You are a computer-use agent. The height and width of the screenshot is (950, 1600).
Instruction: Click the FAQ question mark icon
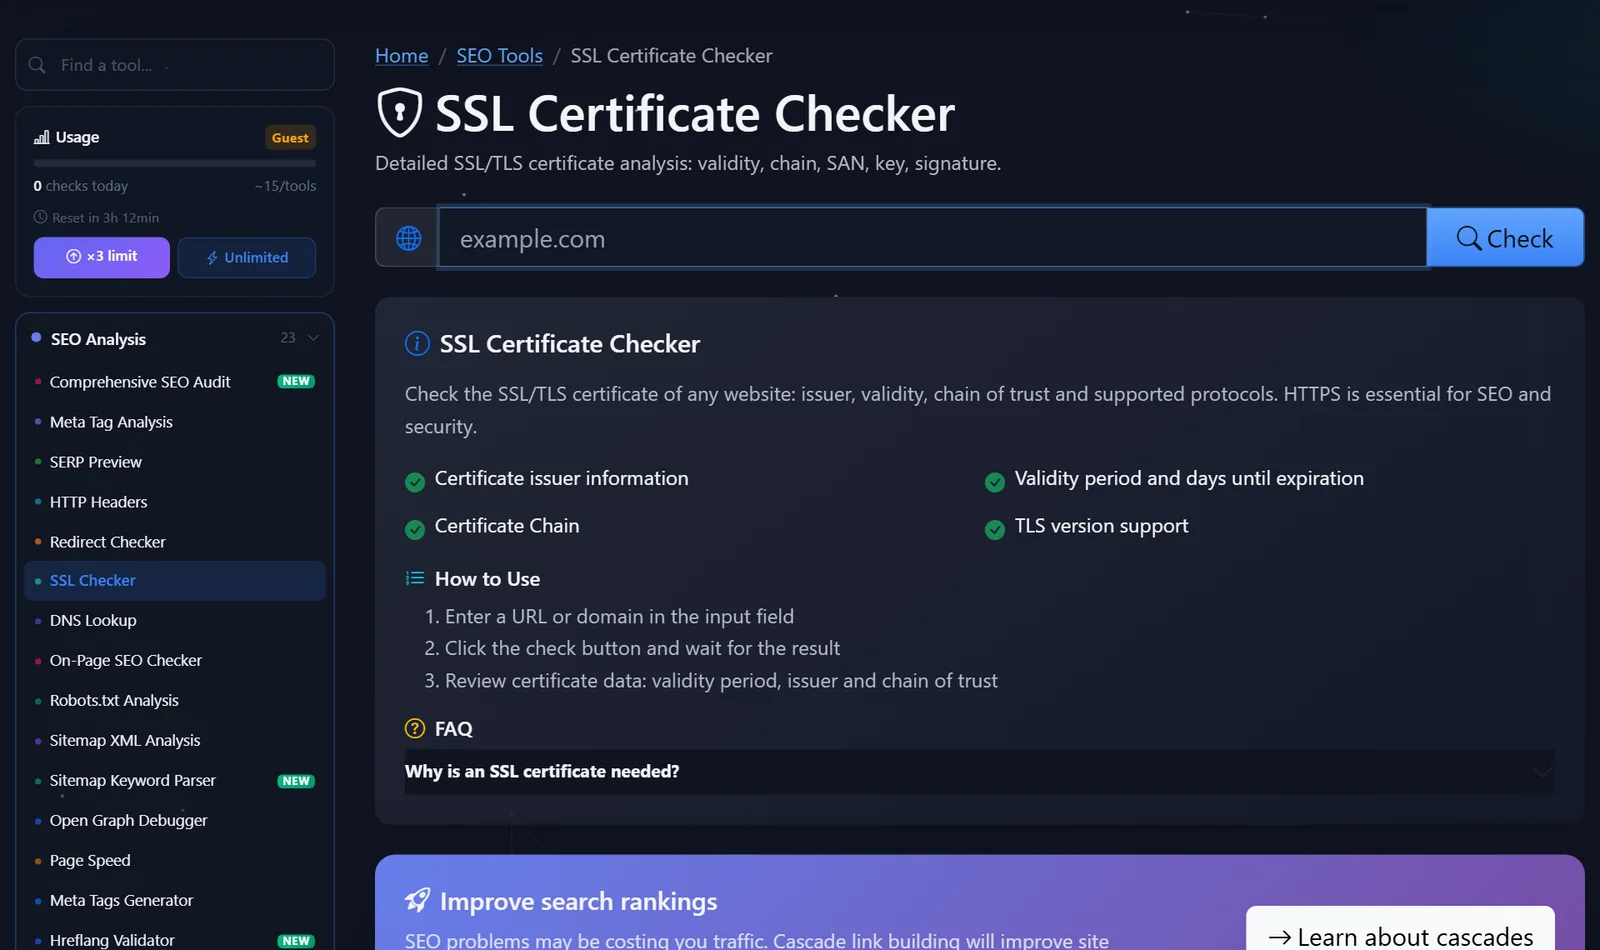click(415, 729)
